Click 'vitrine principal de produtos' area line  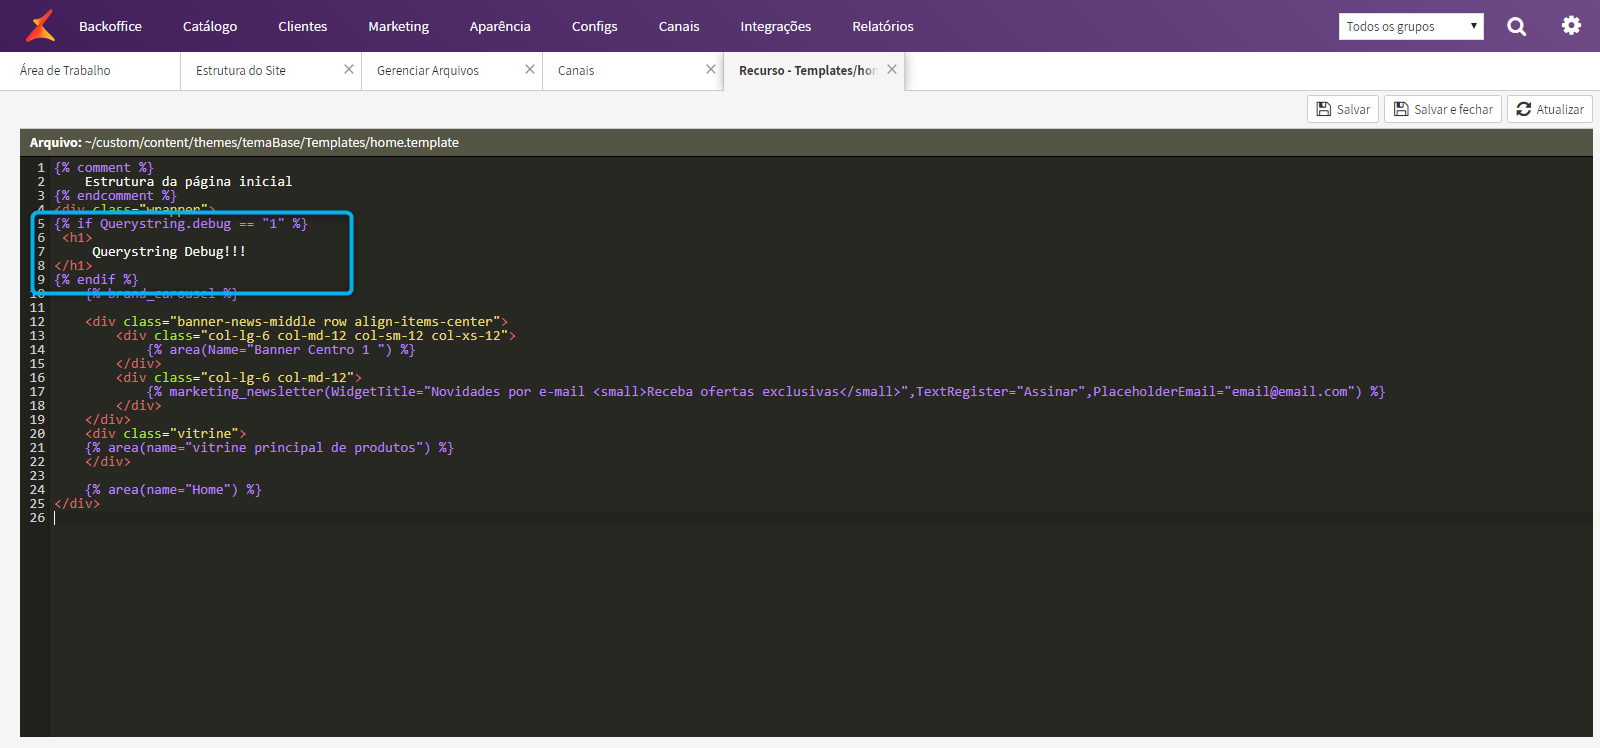coord(269,448)
